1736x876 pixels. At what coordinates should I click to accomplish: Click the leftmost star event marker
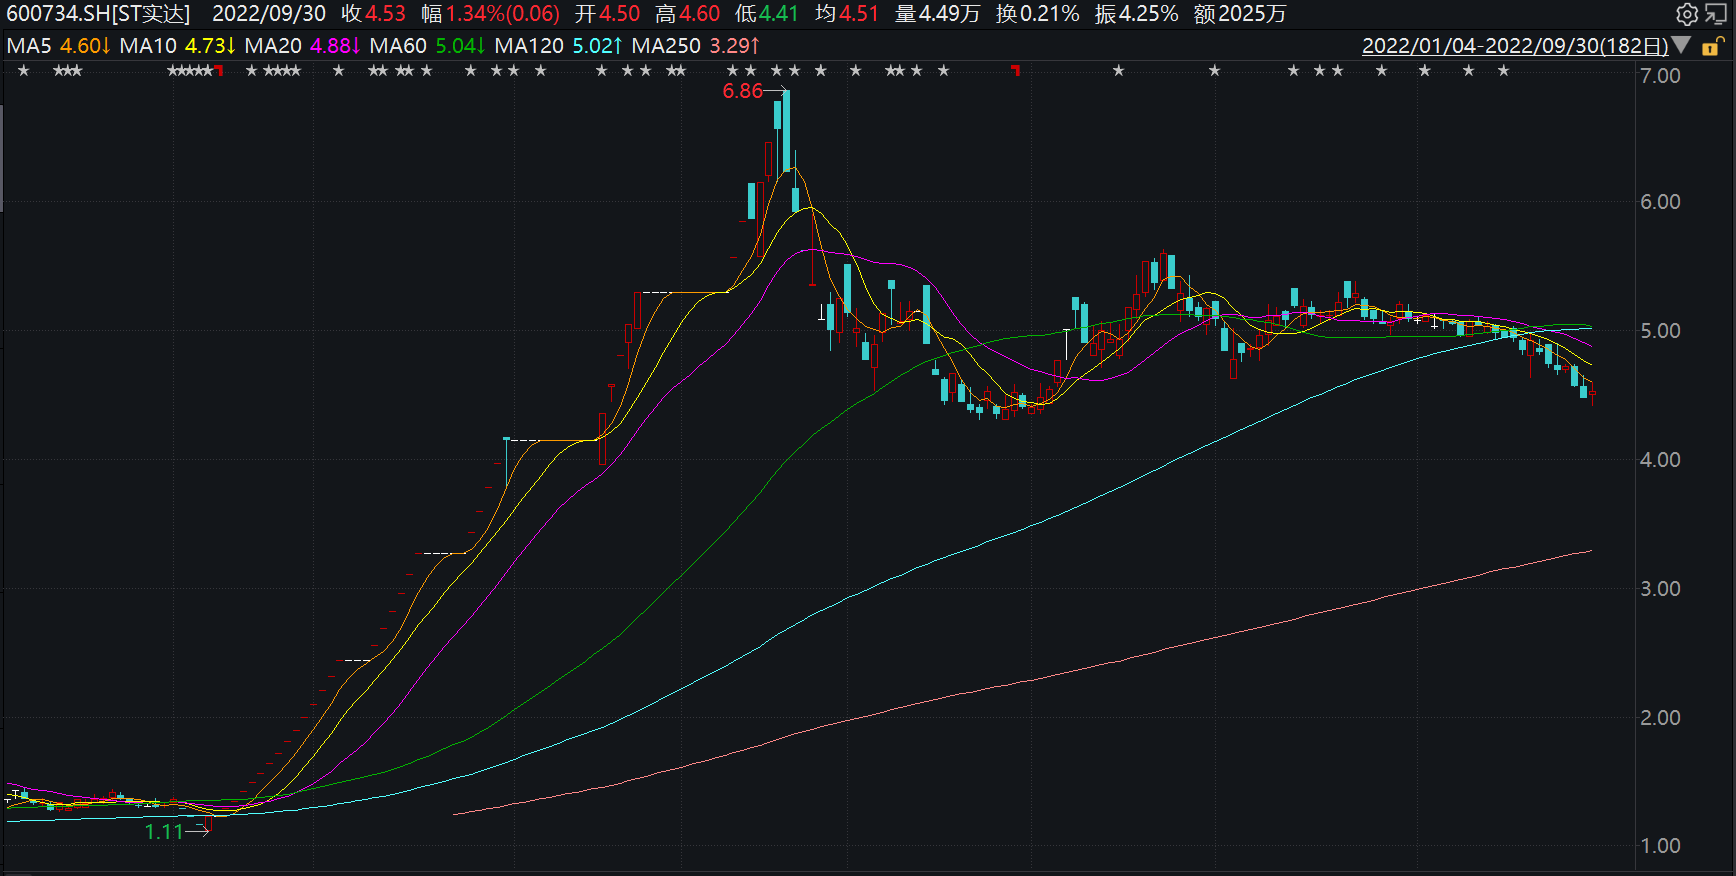24,71
